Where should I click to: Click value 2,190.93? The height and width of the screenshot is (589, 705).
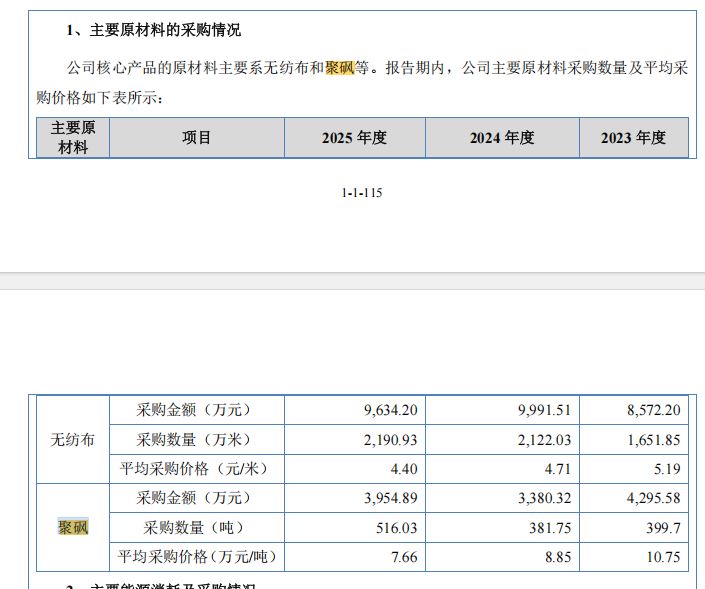pyautogui.click(x=391, y=440)
